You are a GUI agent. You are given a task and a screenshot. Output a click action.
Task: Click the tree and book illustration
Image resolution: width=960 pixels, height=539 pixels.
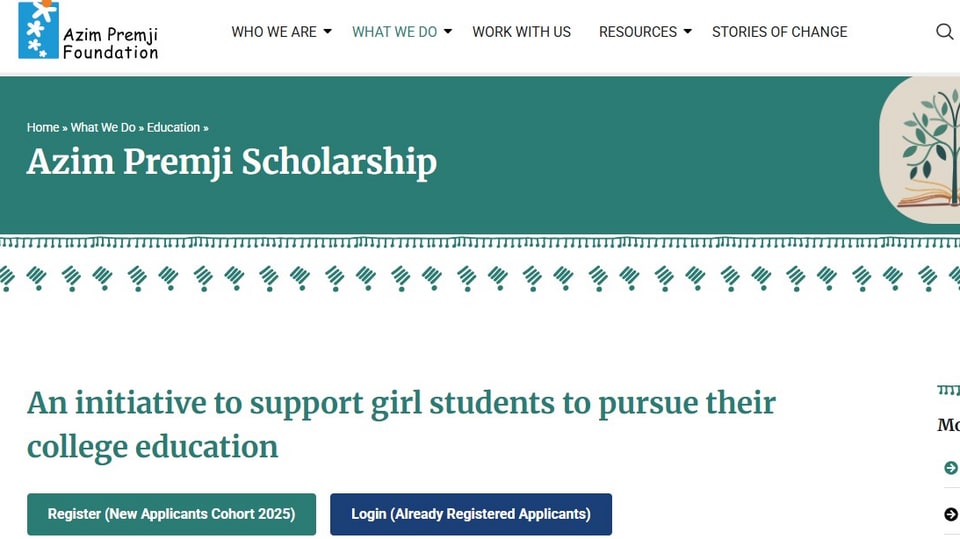920,150
